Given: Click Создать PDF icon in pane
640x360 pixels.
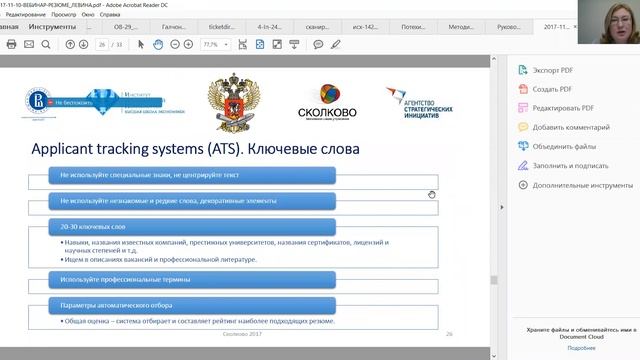Looking at the screenshot, I should pos(523,89).
